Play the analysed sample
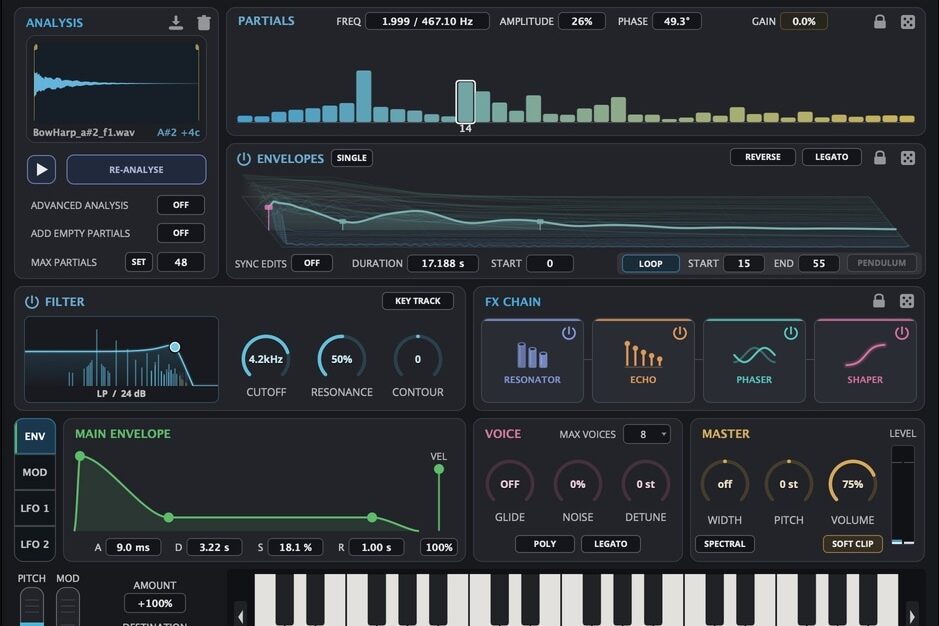Viewport: 939px width, 626px height. 41,170
